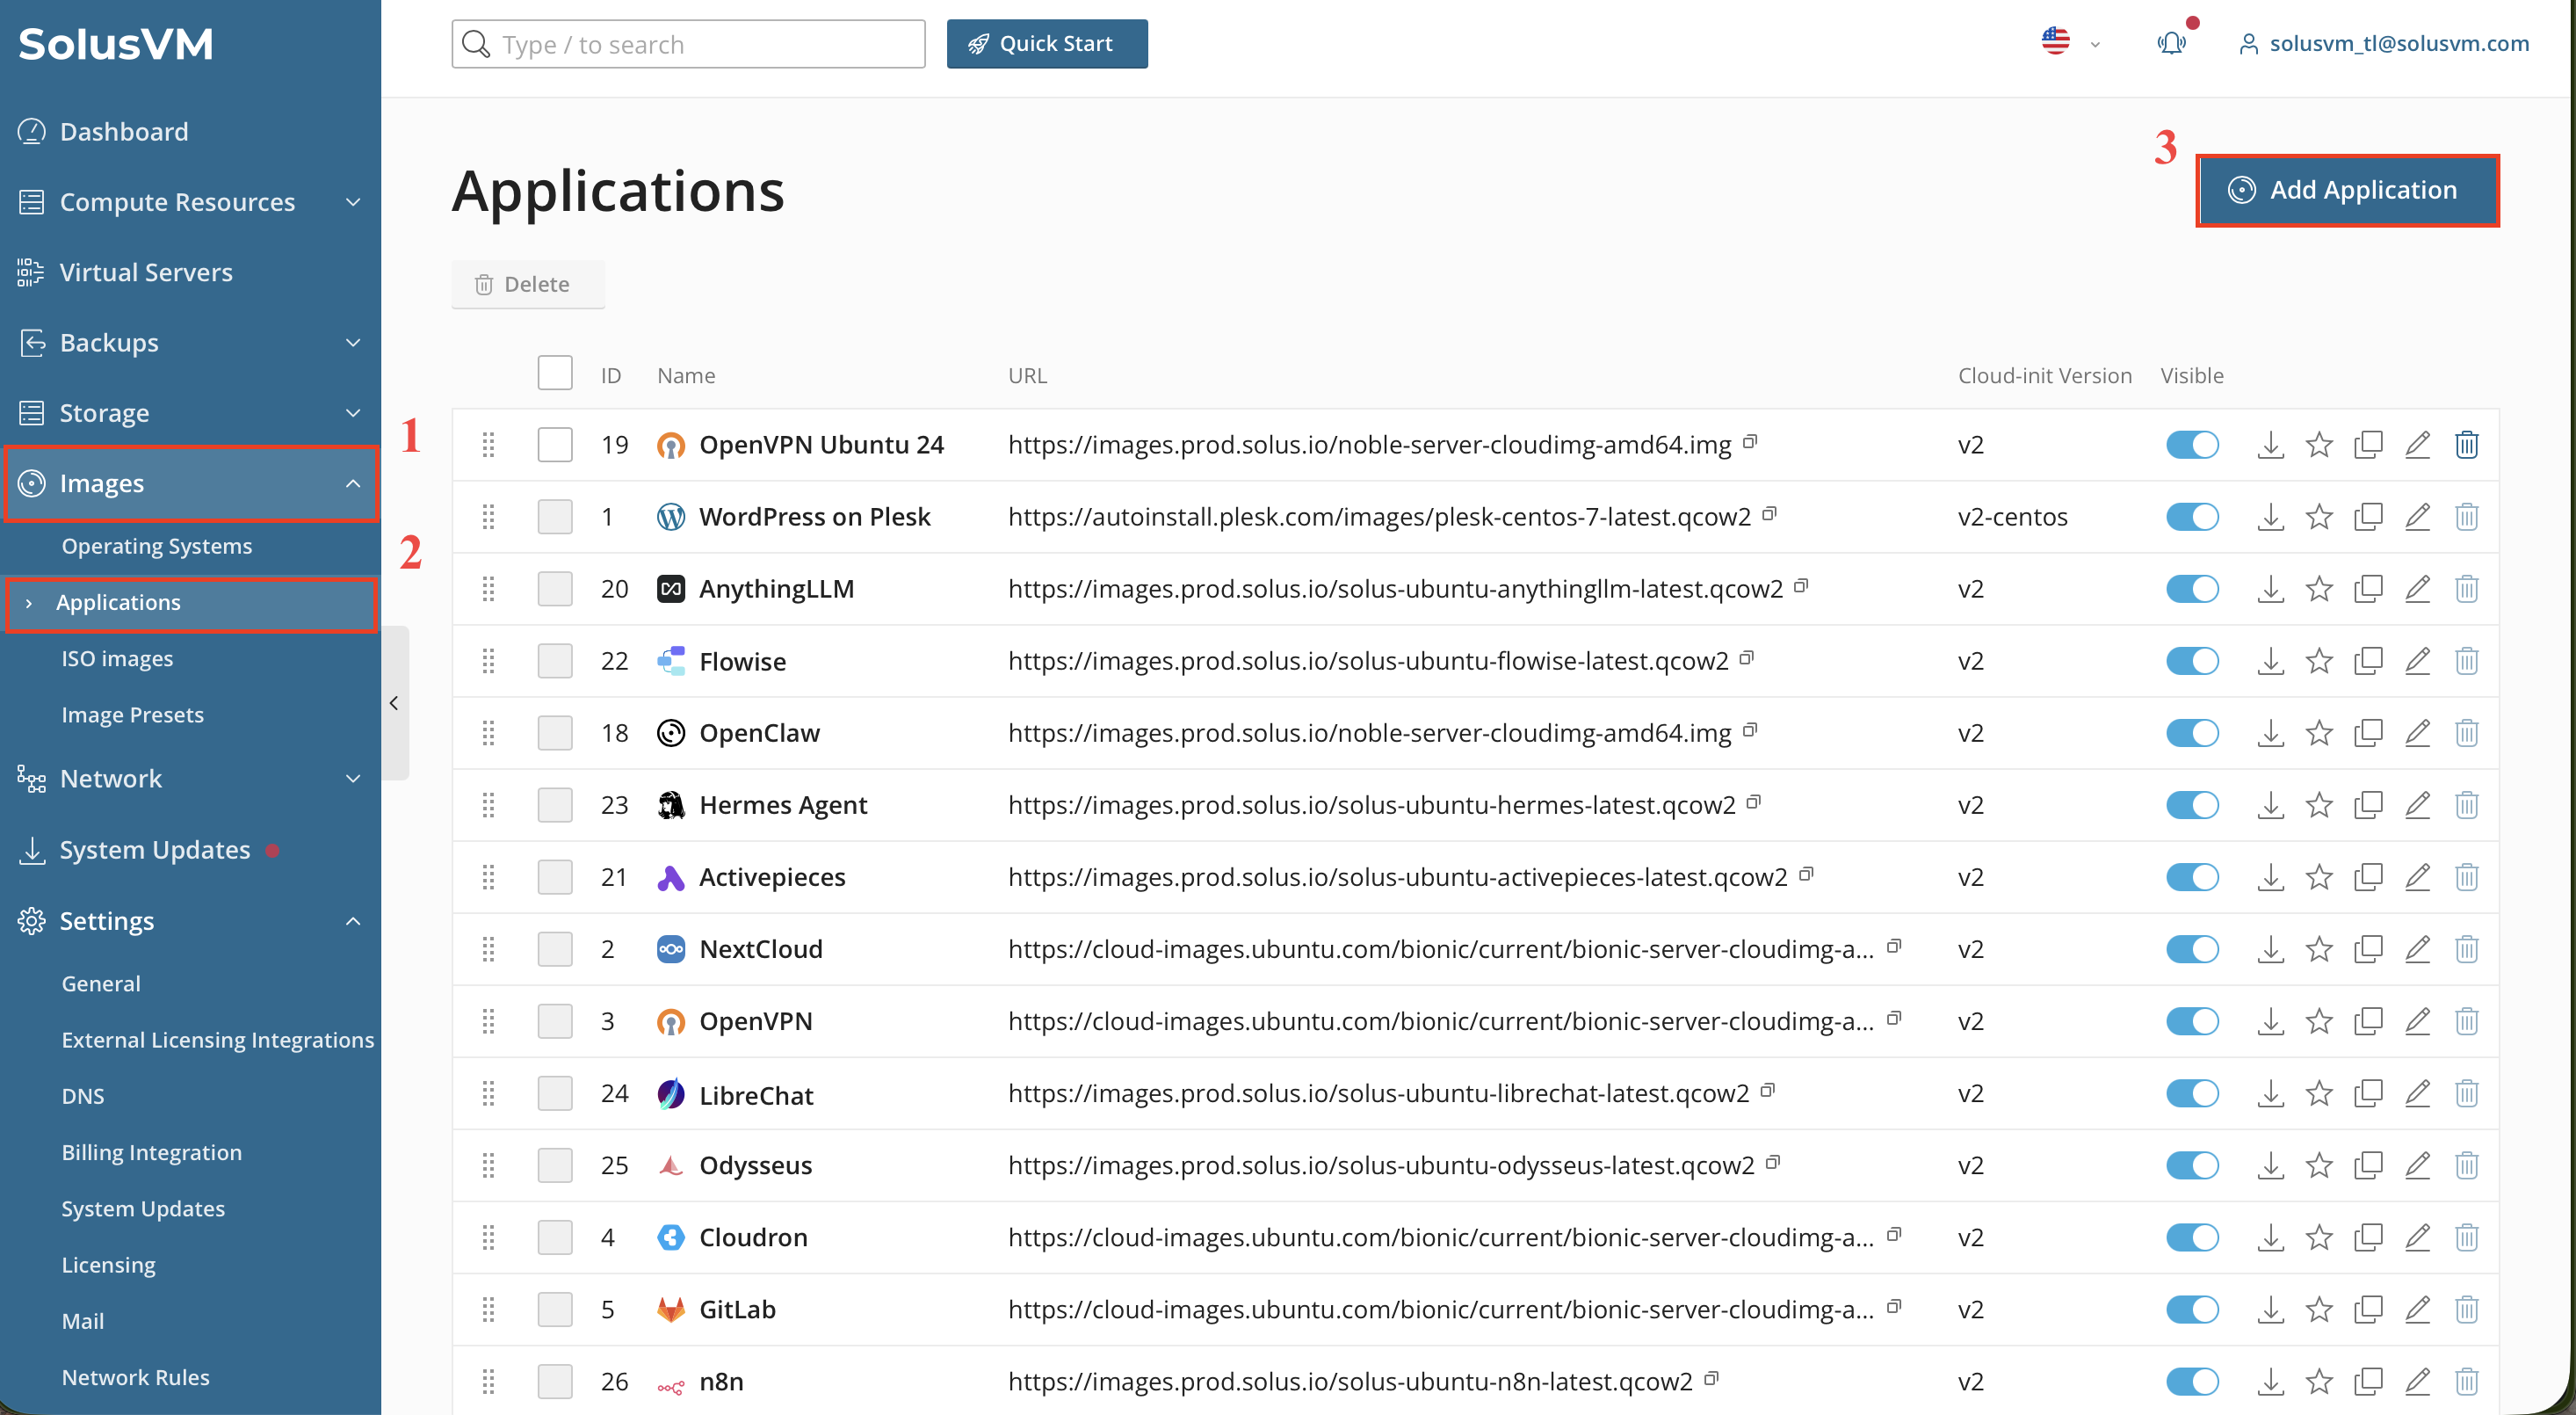The height and width of the screenshot is (1415, 2576).
Task: Open ISO images section
Action: (117, 659)
